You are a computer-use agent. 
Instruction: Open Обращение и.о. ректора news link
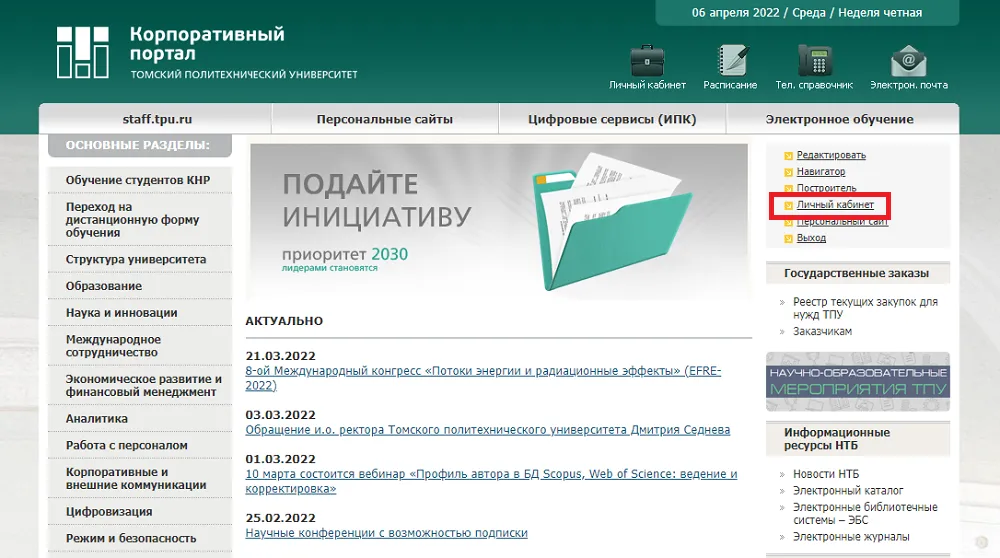point(488,430)
